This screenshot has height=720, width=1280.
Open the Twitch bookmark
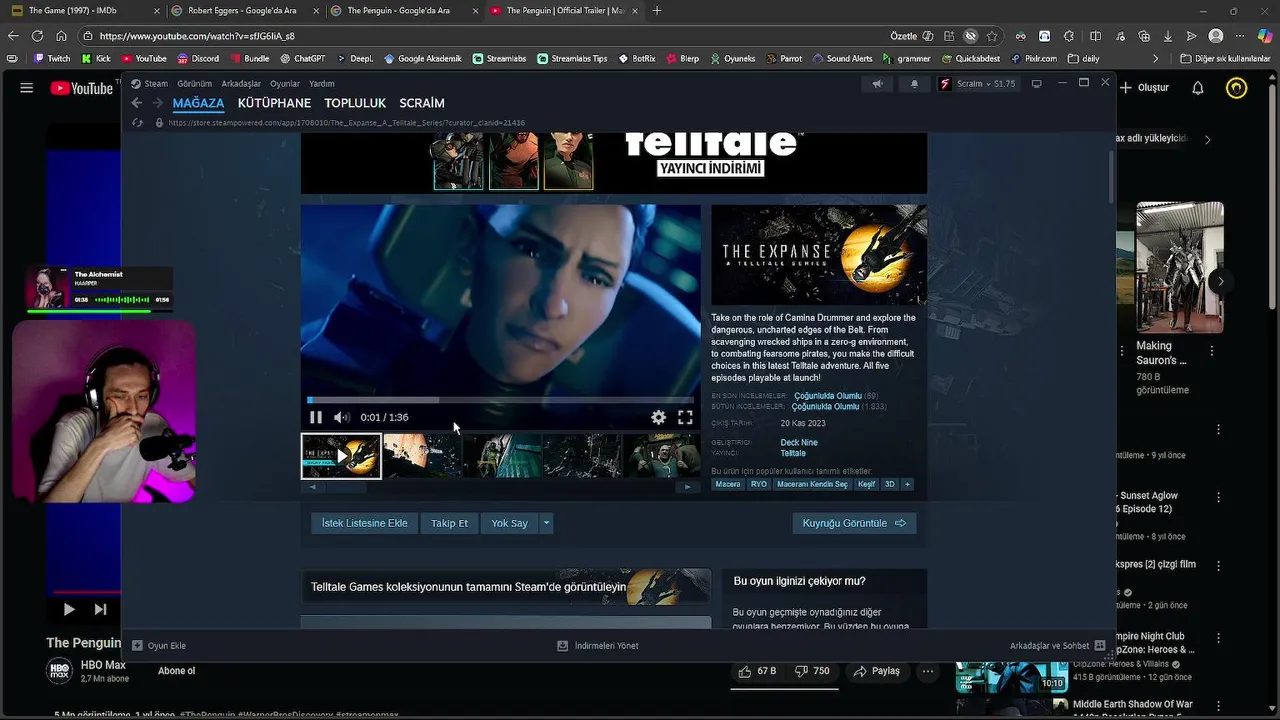click(x=52, y=59)
